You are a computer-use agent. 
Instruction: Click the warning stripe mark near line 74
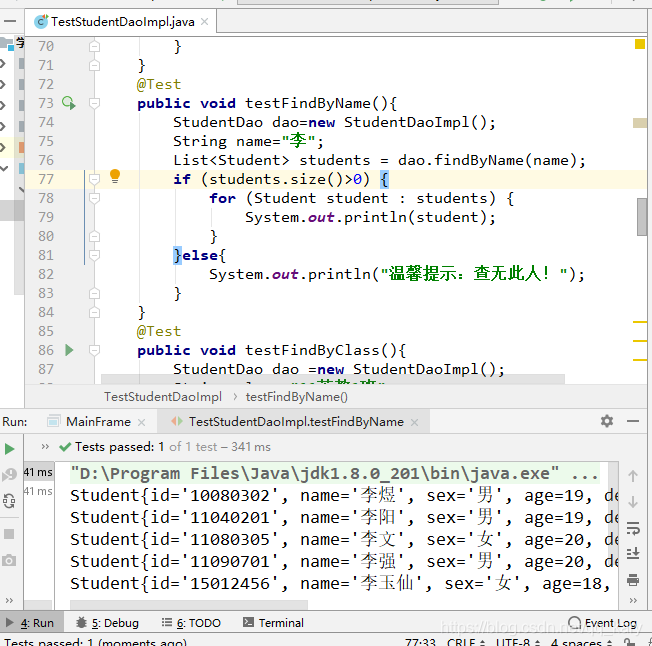click(x=640, y=123)
